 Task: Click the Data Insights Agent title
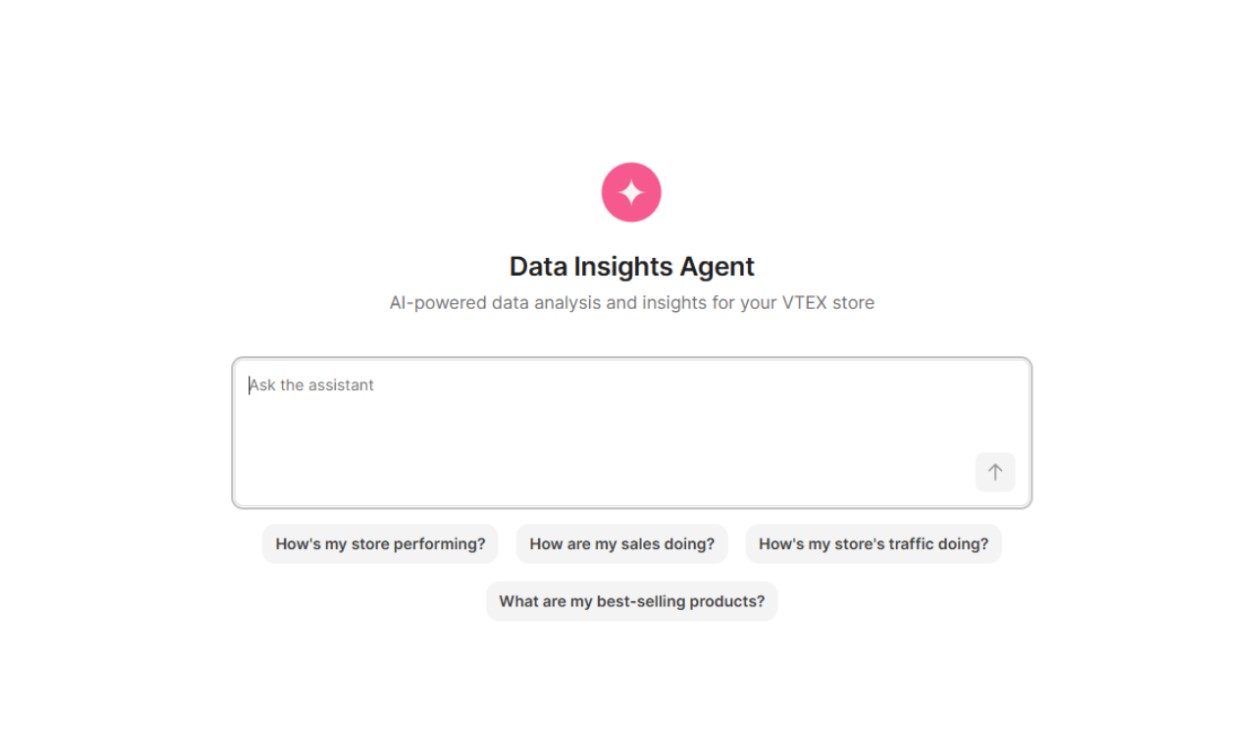pyautogui.click(x=631, y=266)
